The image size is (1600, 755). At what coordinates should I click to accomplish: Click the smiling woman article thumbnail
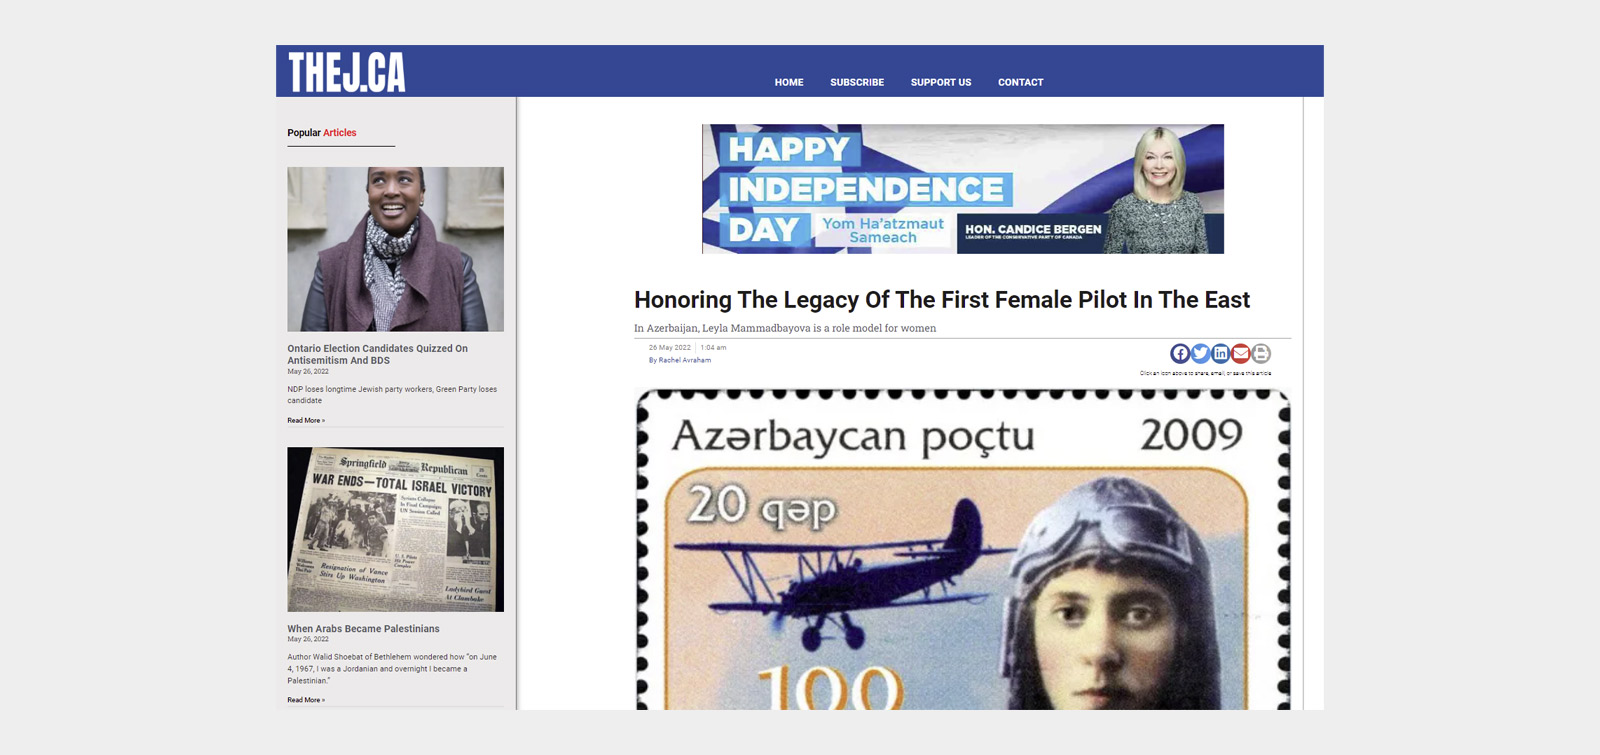pos(395,249)
